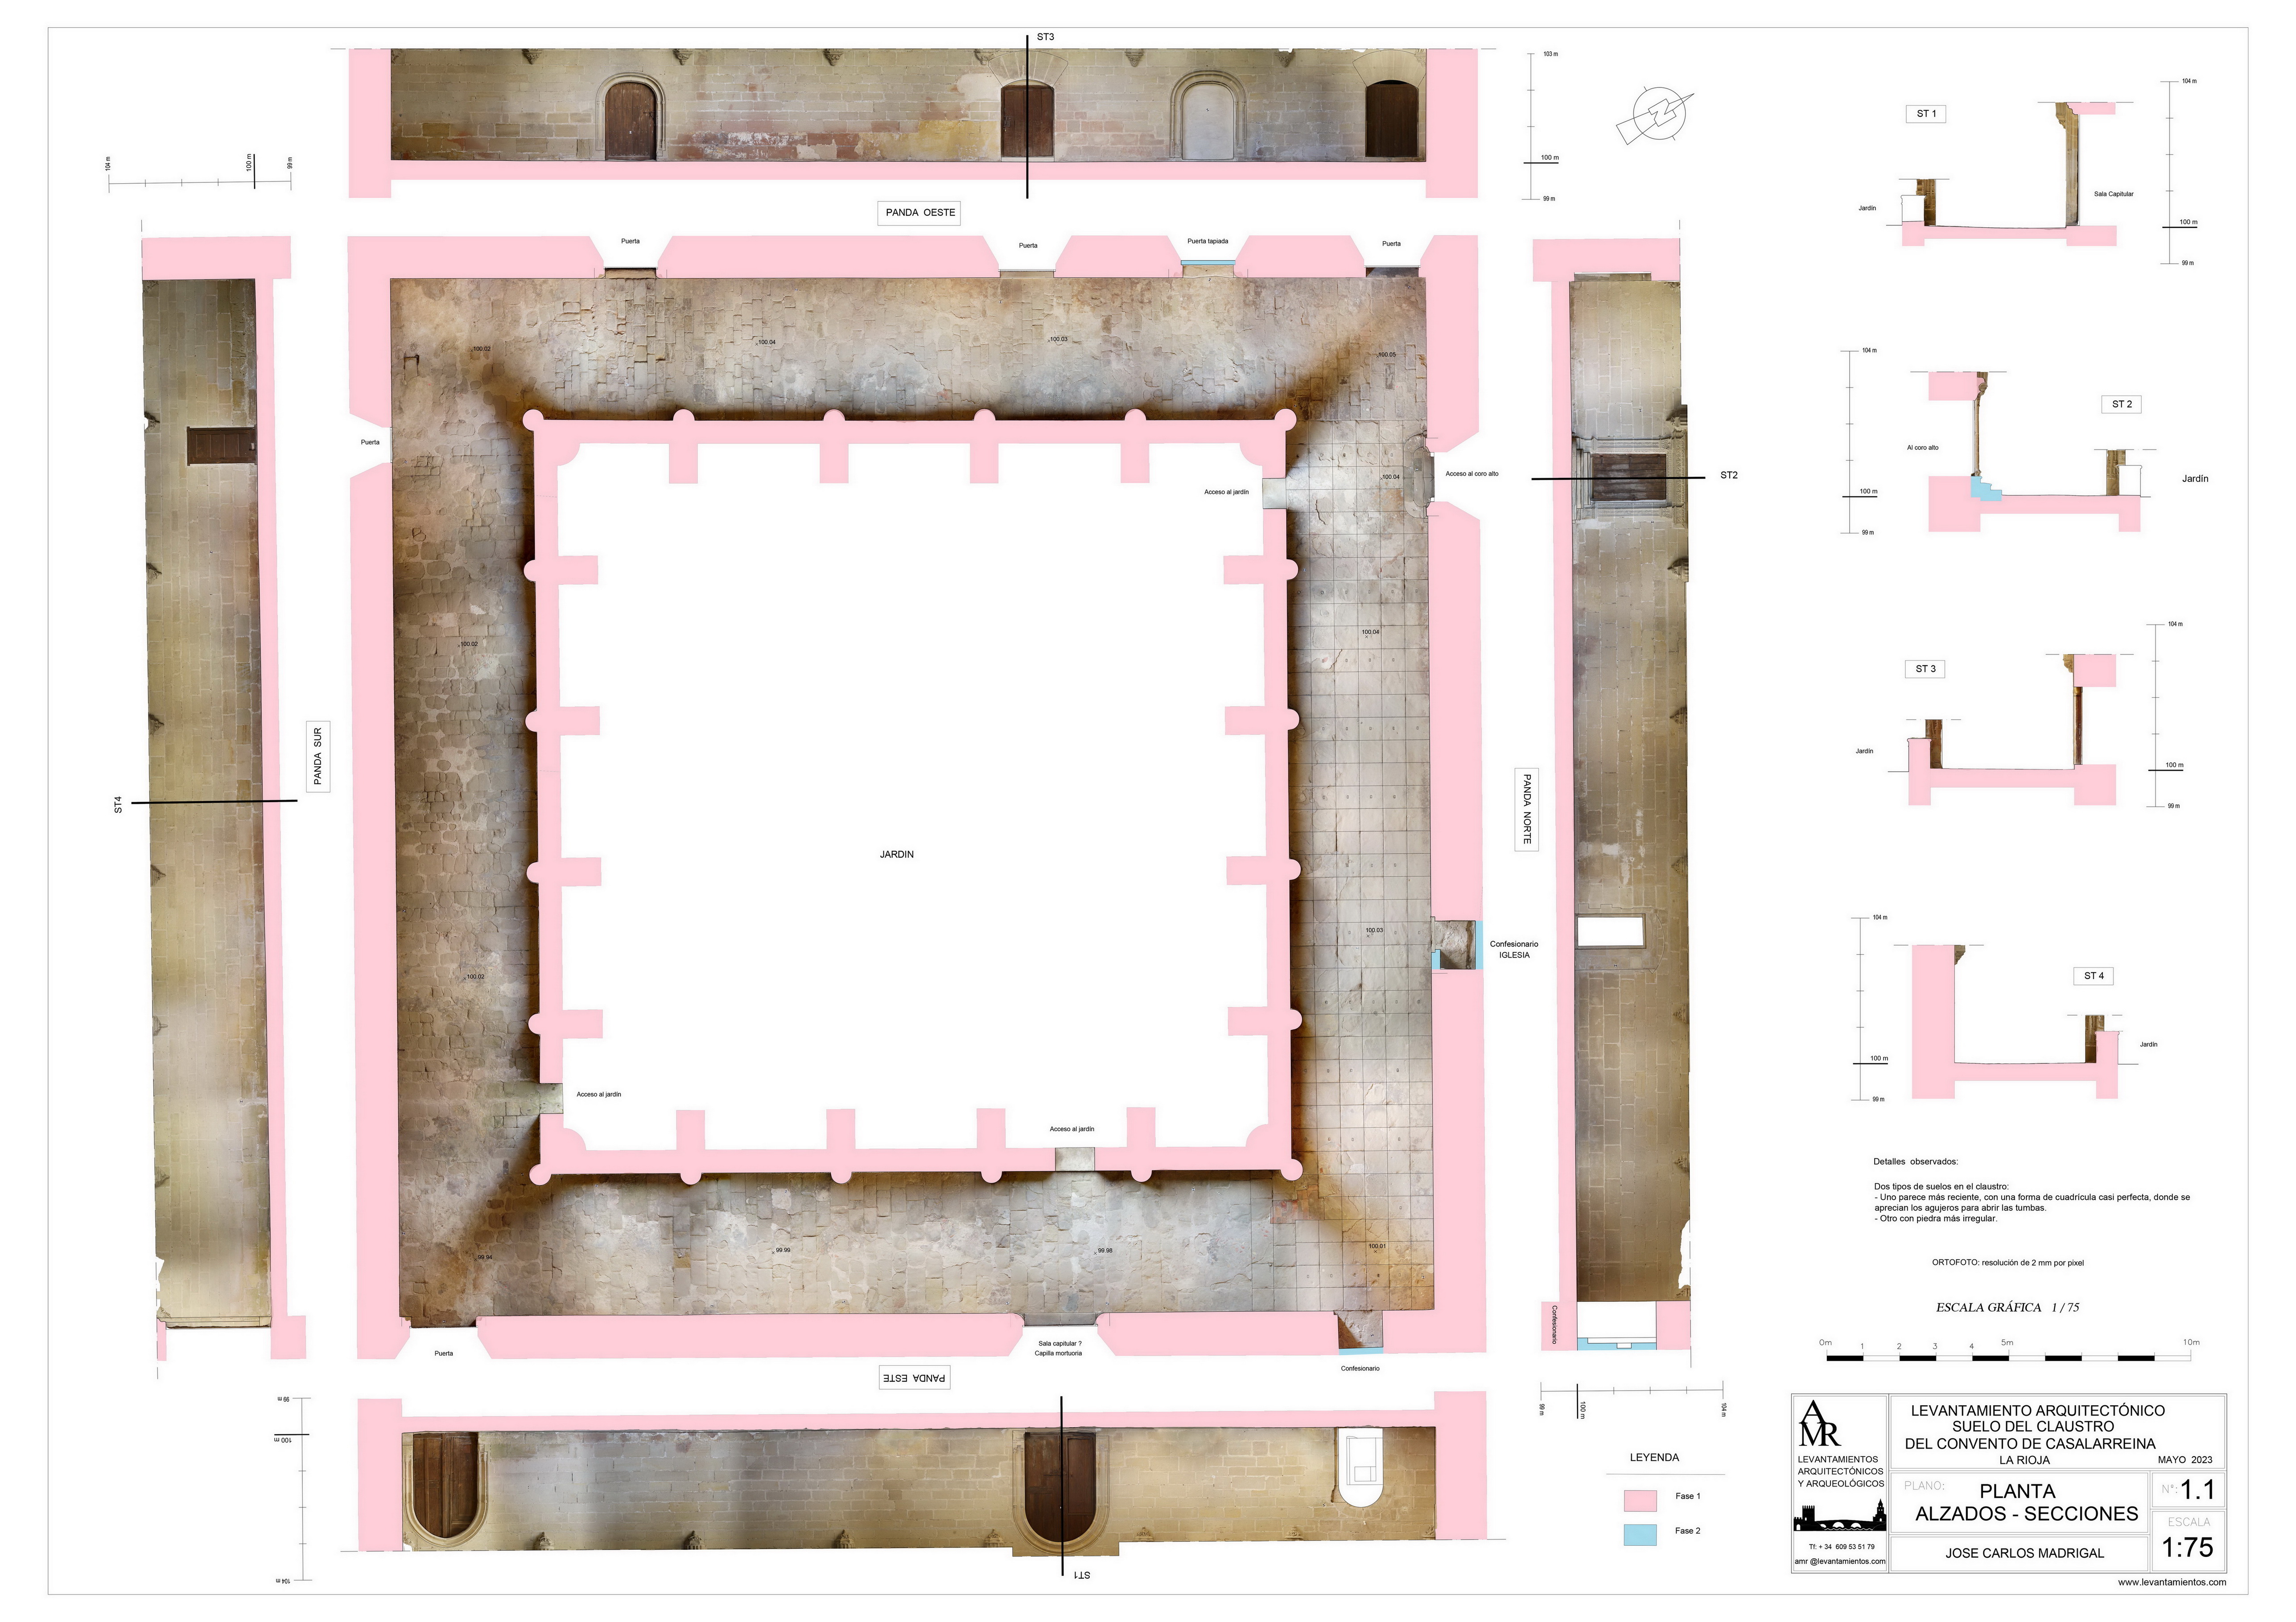Click the ST 4 section title box
Viewport: 2296px width, 1622px height.
coord(2093,975)
